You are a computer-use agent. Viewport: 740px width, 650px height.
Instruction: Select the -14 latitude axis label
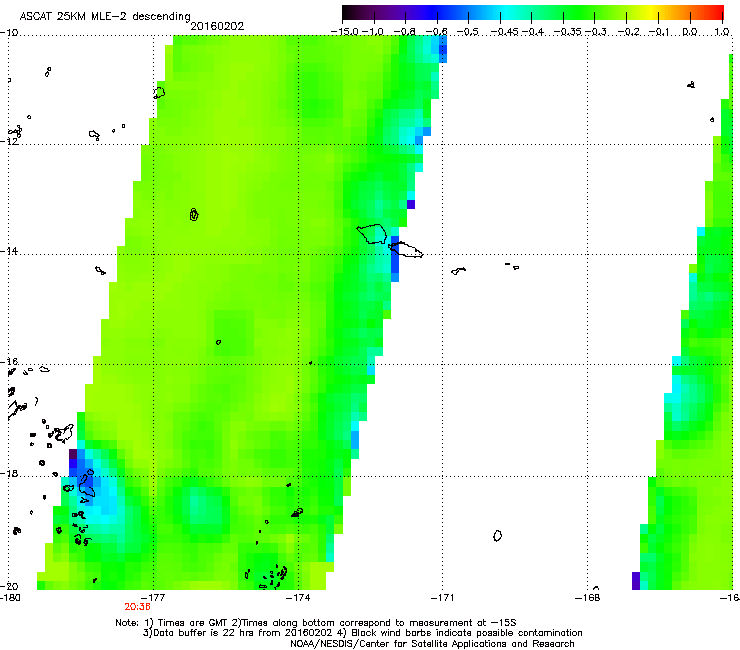click(9, 251)
